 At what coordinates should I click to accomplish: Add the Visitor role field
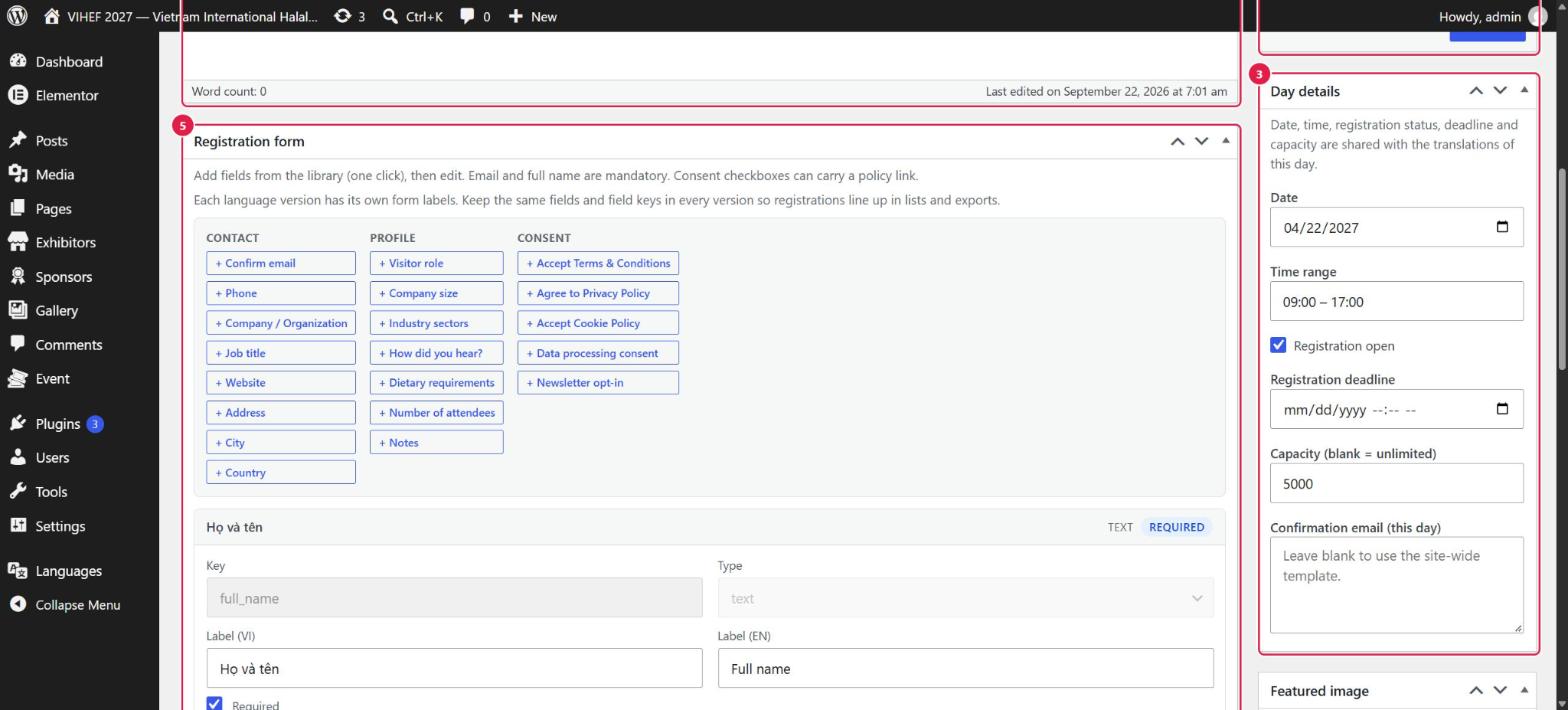pyautogui.click(x=437, y=263)
